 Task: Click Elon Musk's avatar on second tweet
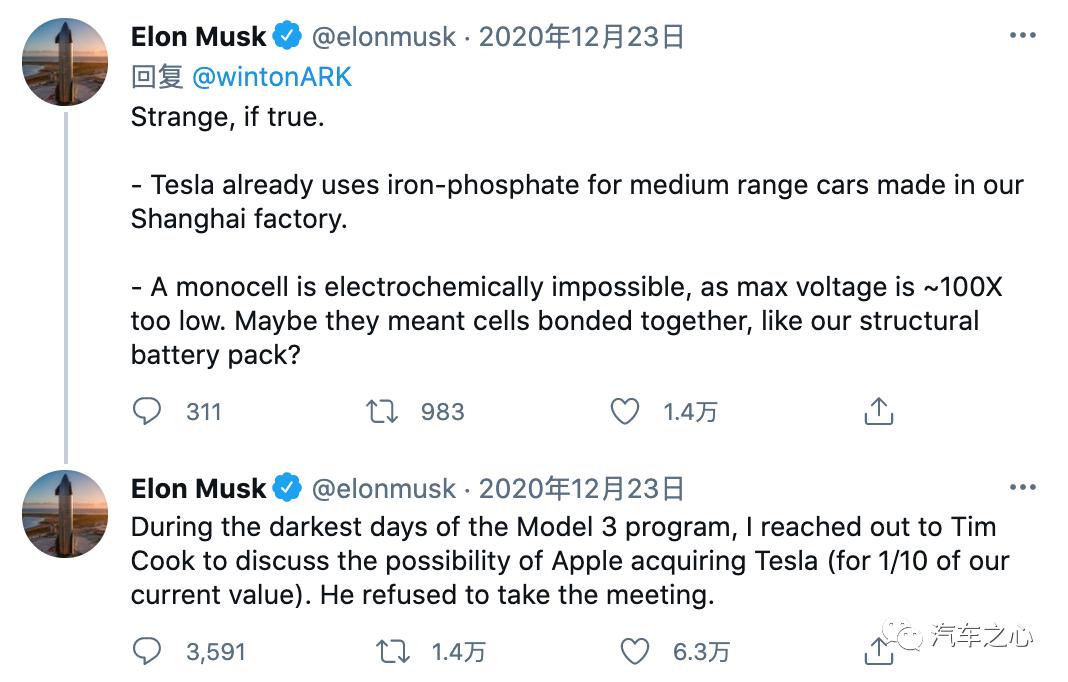tap(64, 512)
